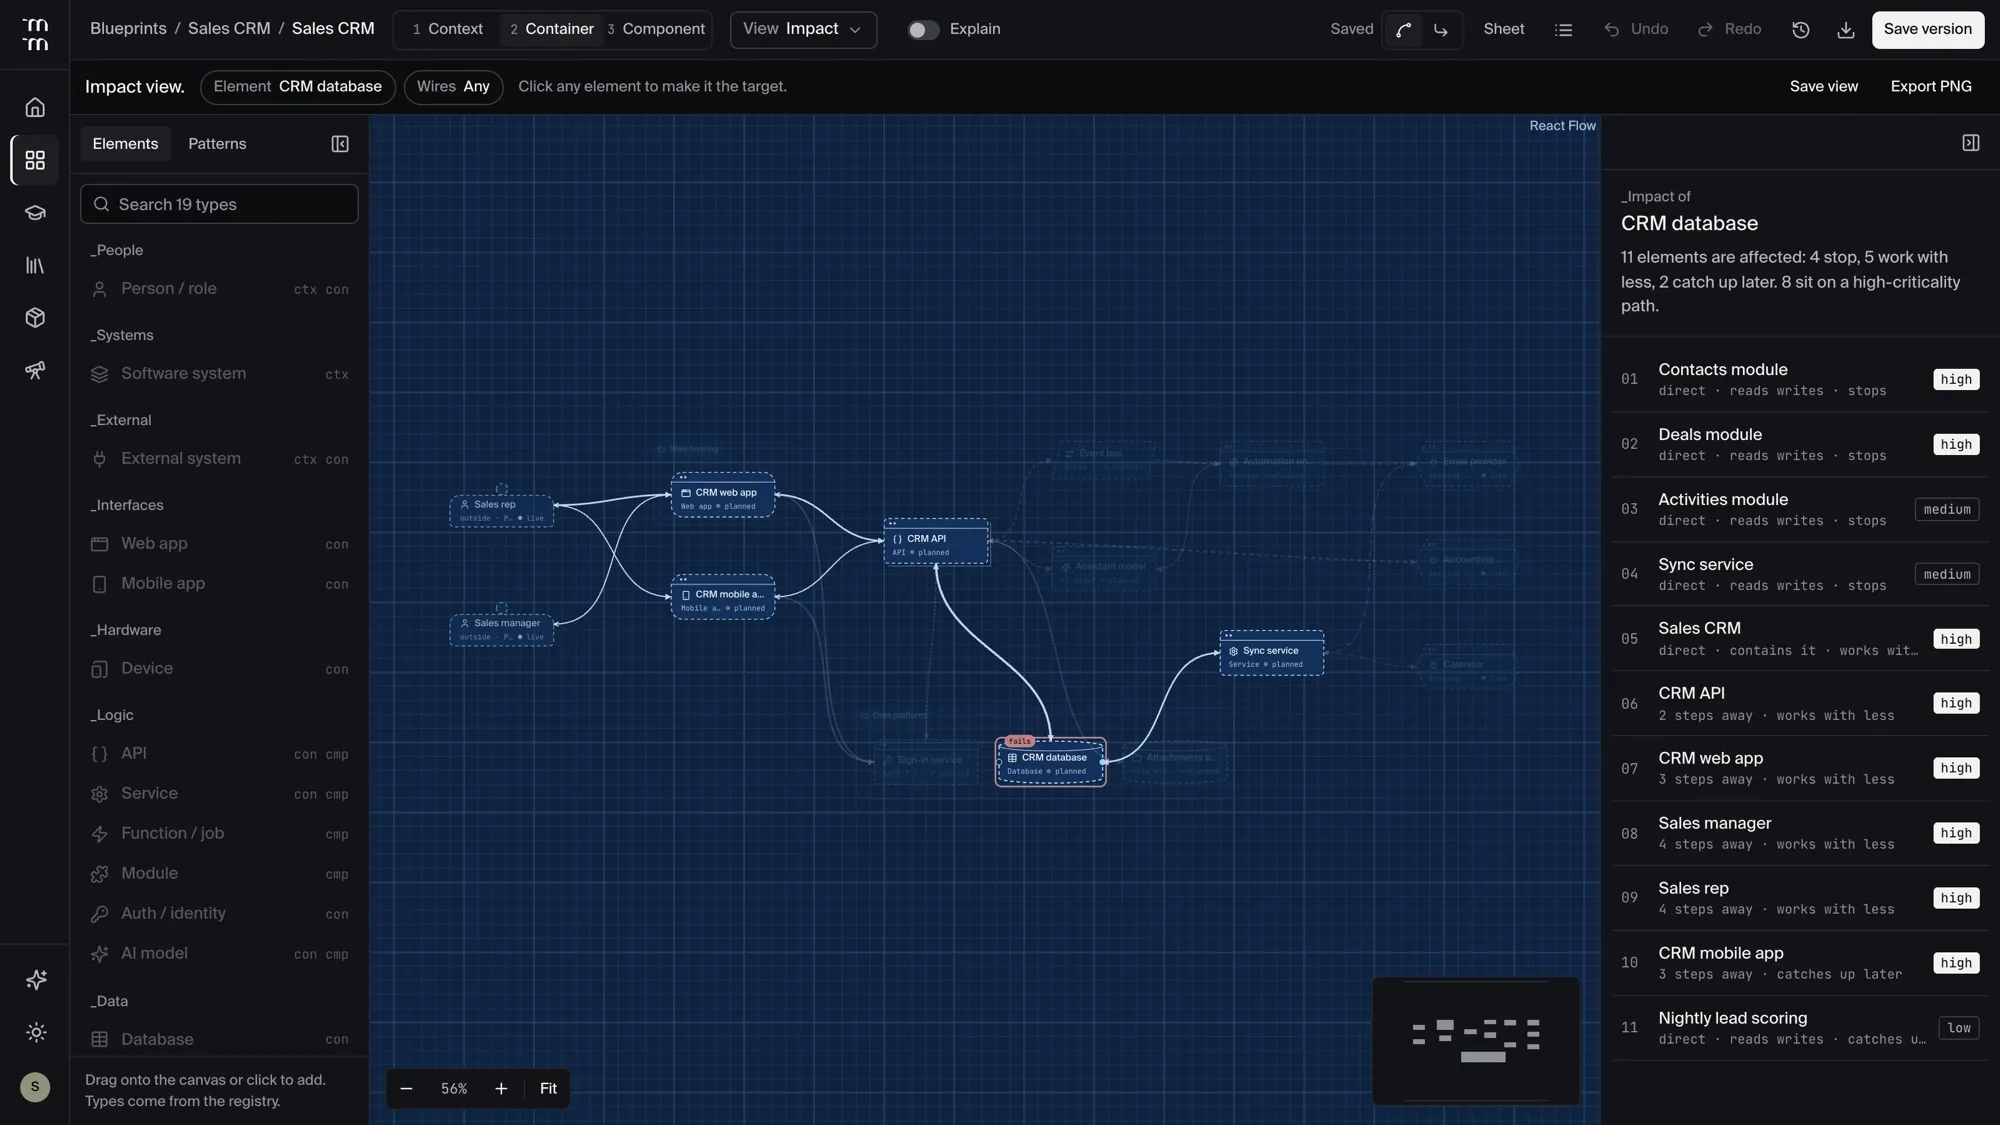Add a Person / role element
This screenshot has height=1125, width=2000.
click(x=219, y=289)
